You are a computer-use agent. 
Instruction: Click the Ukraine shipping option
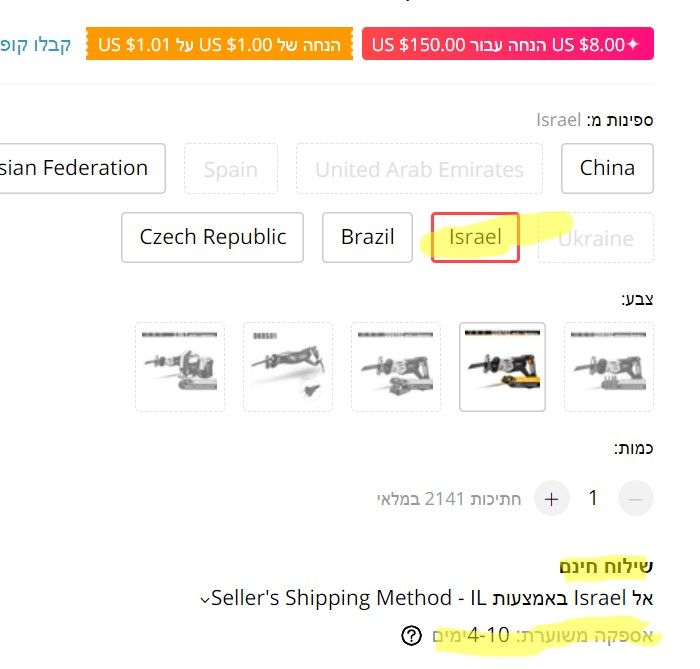(595, 239)
